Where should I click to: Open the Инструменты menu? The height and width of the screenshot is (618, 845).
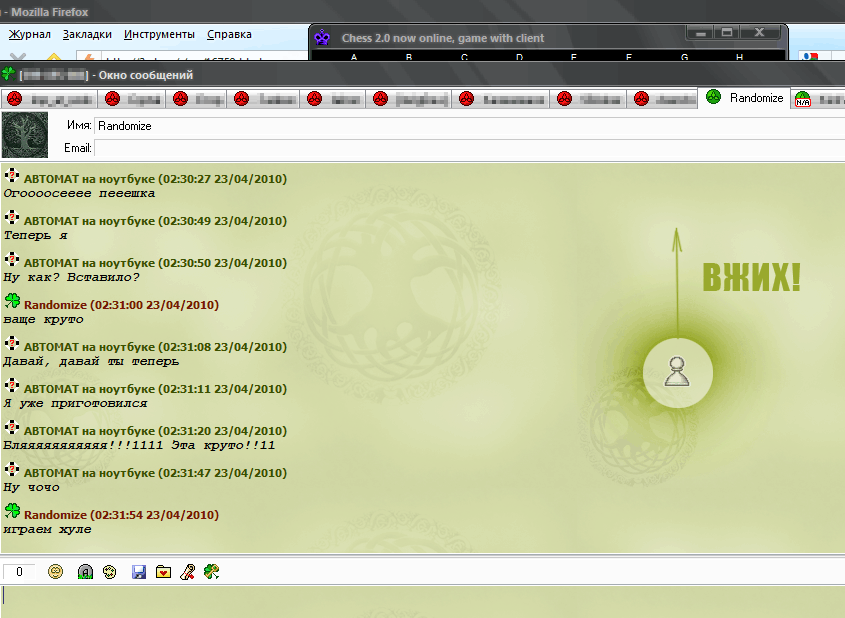coord(159,34)
